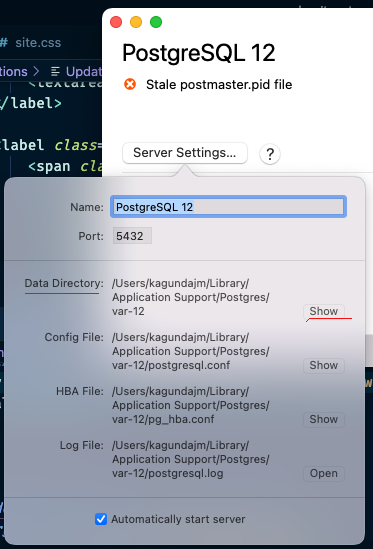The height and width of the screenshot is (549, 373).
Task: Click the Port field showing 5432
Action: pos(132,236)
